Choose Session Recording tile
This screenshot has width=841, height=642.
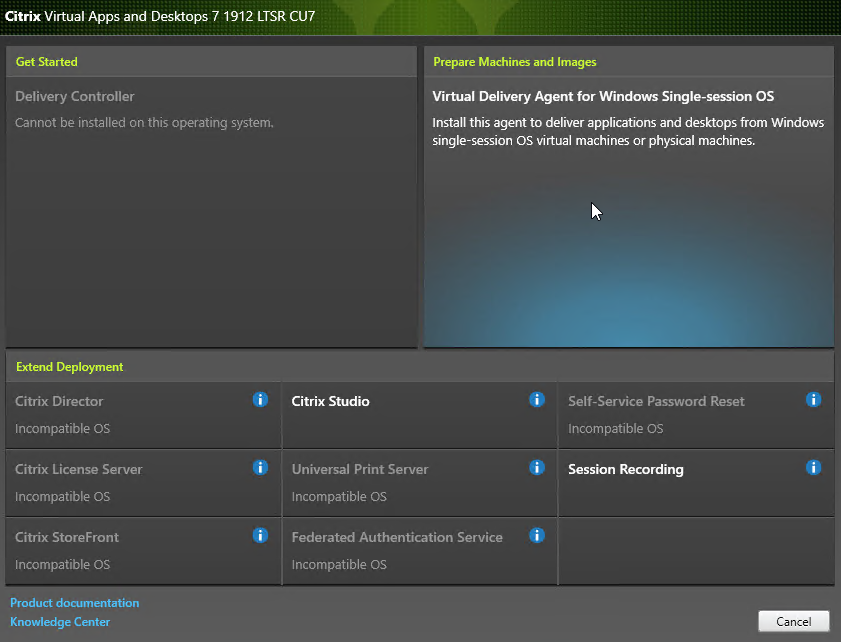click(x=696, y=483)
